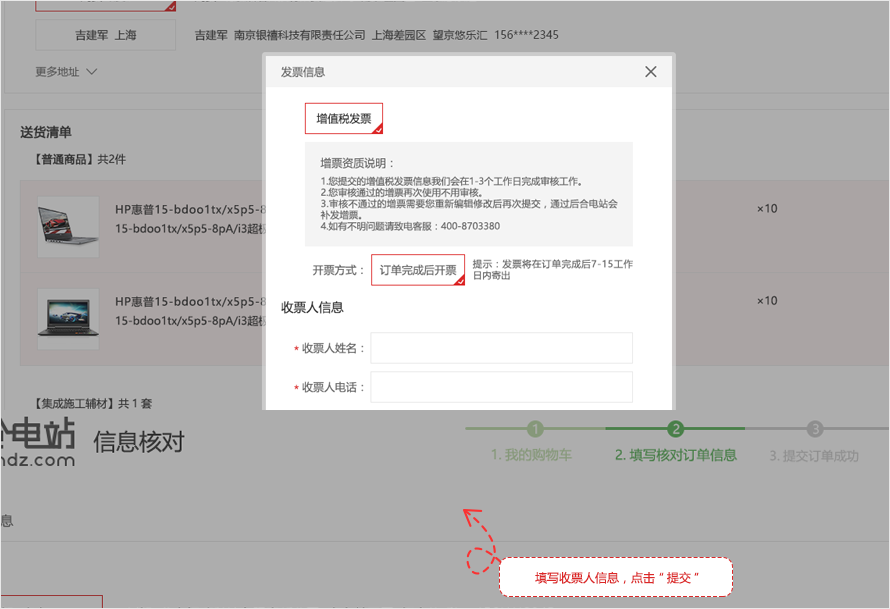Image resolution: width=890 pixels, height=609 pixels.
Task: Close the 发票信息 dialog
Action: pyautogui.click(x=651, y=72)
